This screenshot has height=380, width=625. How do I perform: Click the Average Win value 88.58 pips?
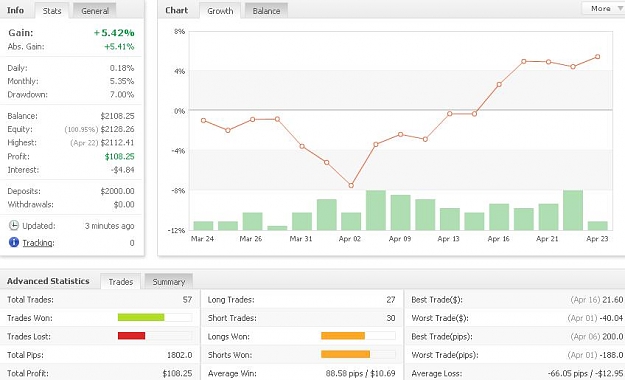344,373
